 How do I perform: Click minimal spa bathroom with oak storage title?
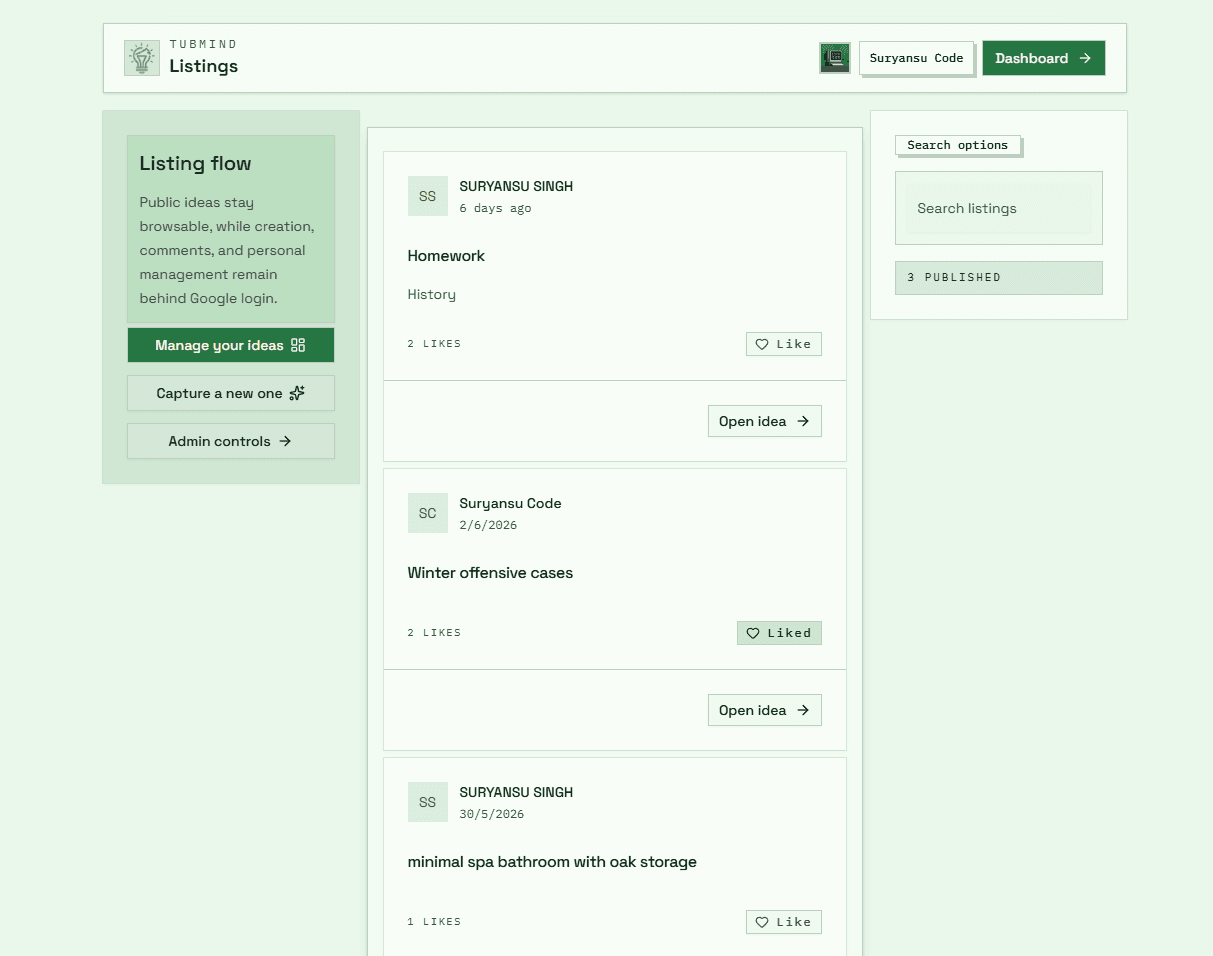point(552,862)
